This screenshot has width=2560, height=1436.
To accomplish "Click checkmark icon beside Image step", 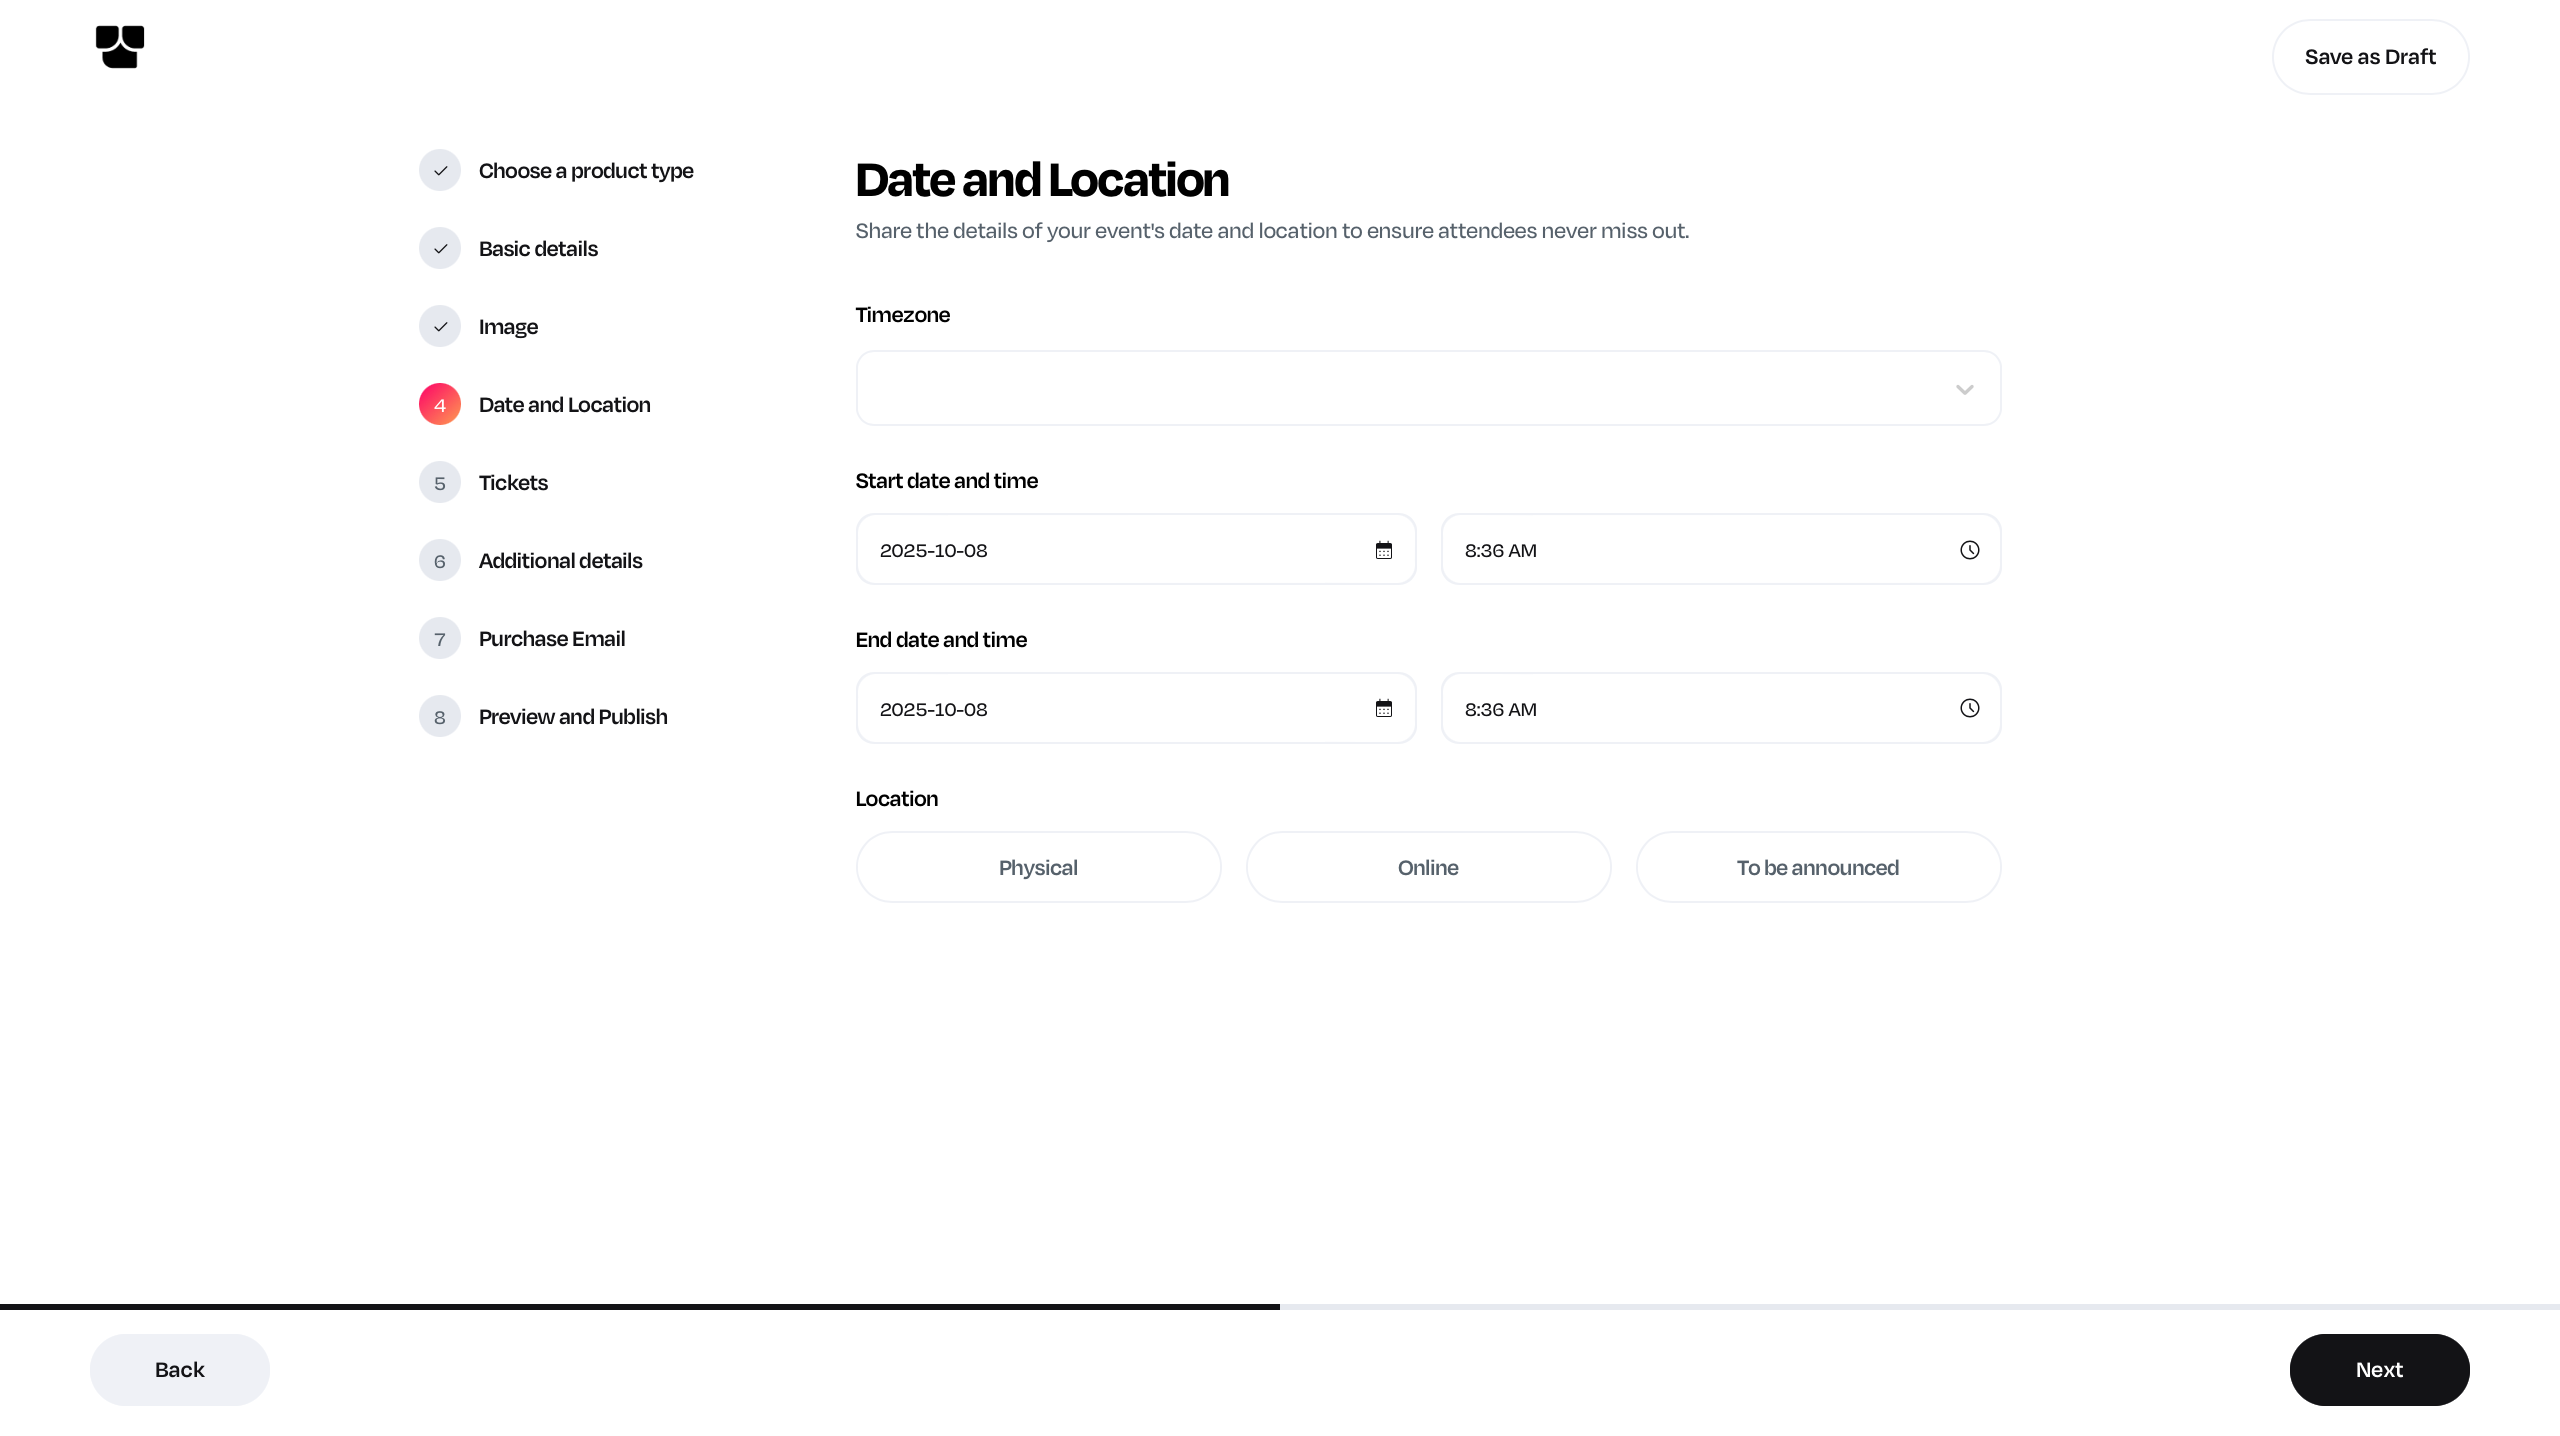I will pyautogui.click(x=440, y=327).
